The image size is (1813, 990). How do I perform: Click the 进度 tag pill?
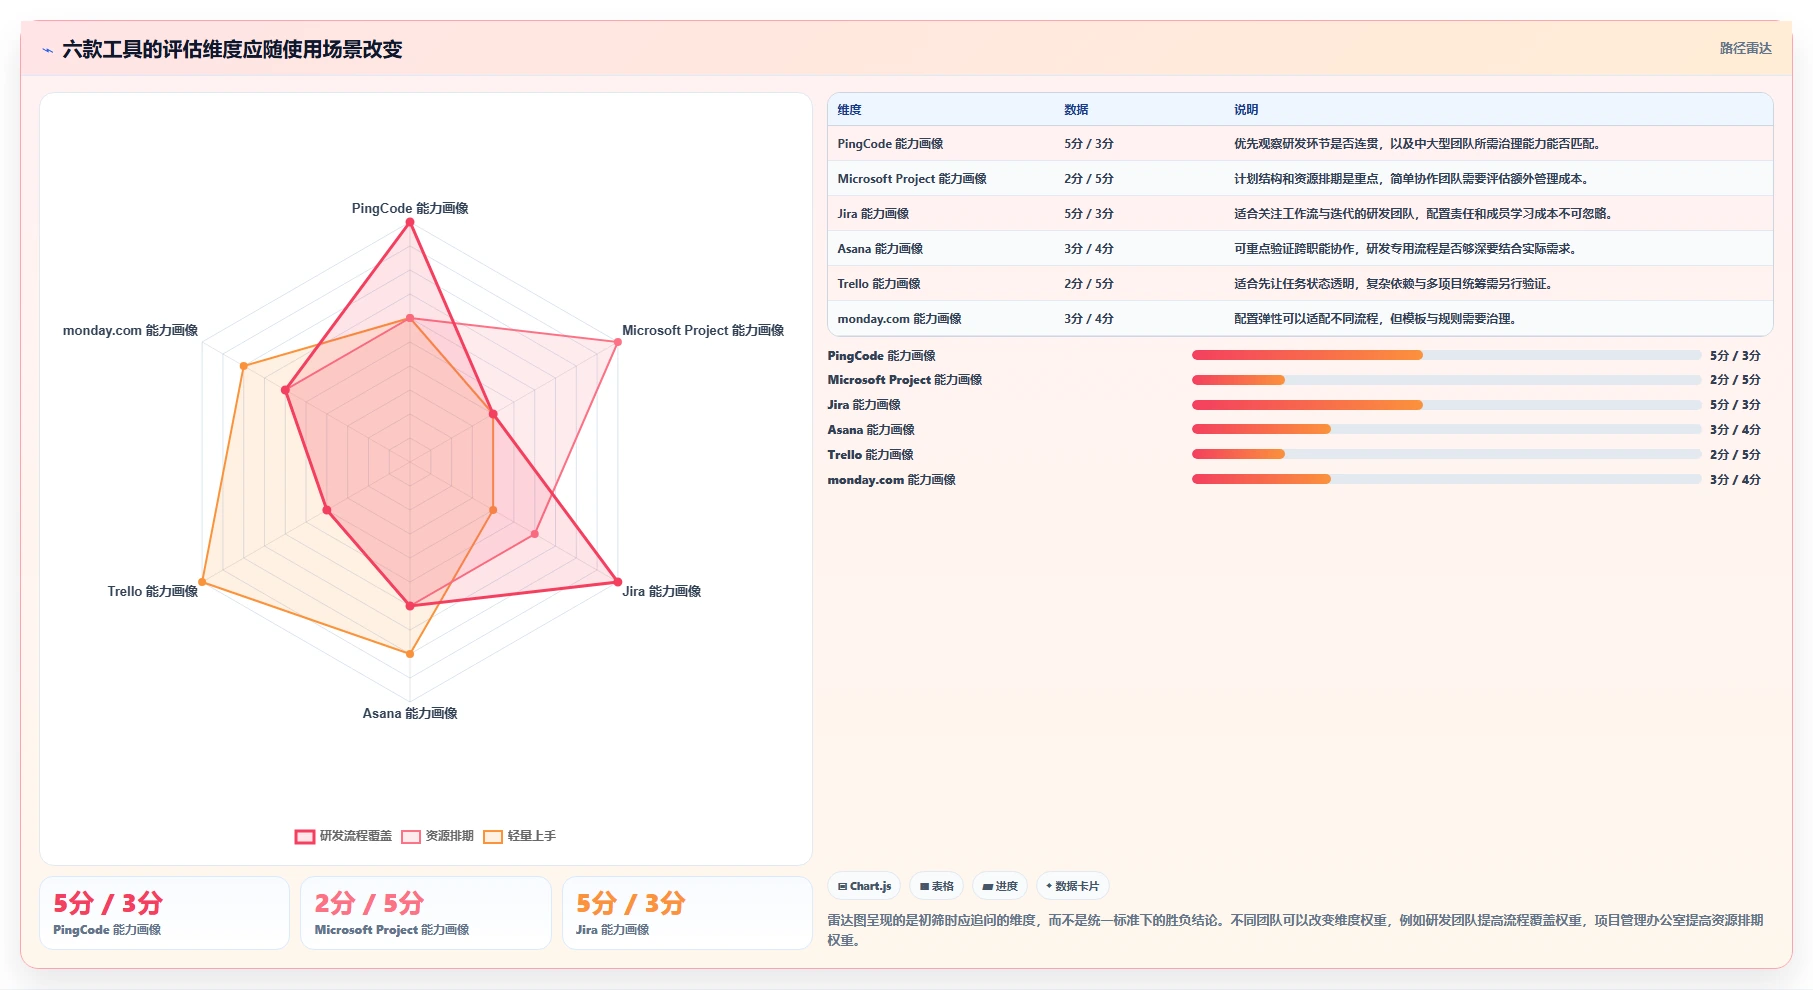click(x=1000, y=886)
